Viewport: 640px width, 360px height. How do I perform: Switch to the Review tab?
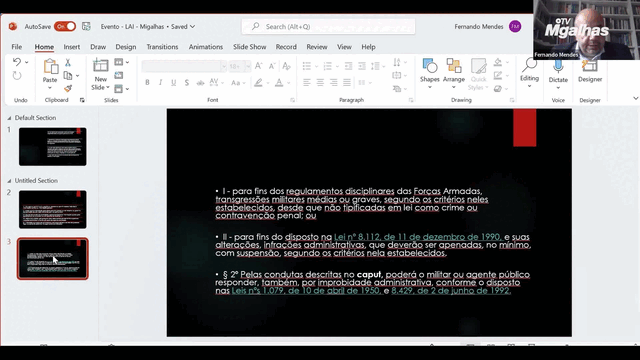coord(317,47)
